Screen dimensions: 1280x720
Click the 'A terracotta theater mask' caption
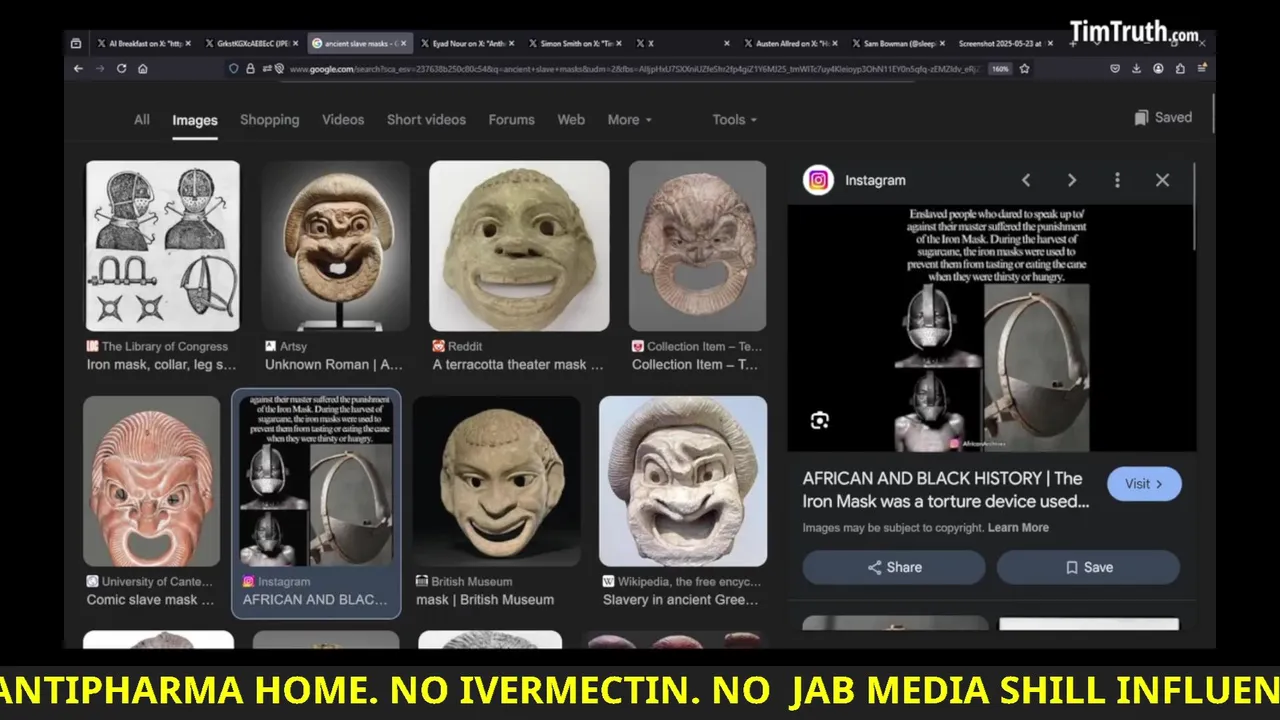(518, 364)
